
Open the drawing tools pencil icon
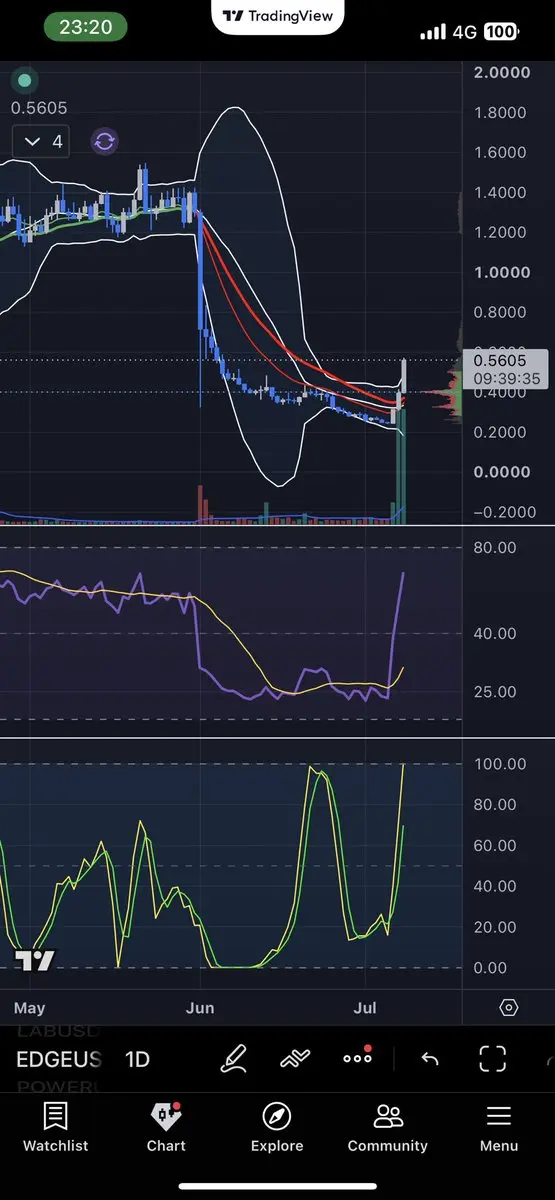(233, 1059)
